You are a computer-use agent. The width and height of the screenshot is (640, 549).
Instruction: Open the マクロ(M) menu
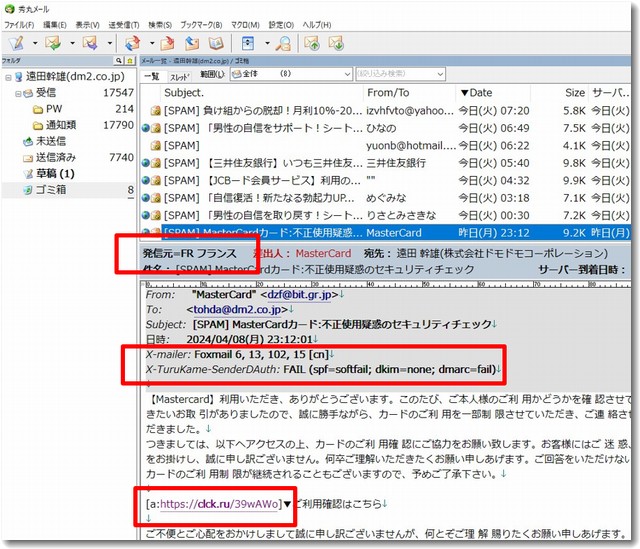point(245,25)
